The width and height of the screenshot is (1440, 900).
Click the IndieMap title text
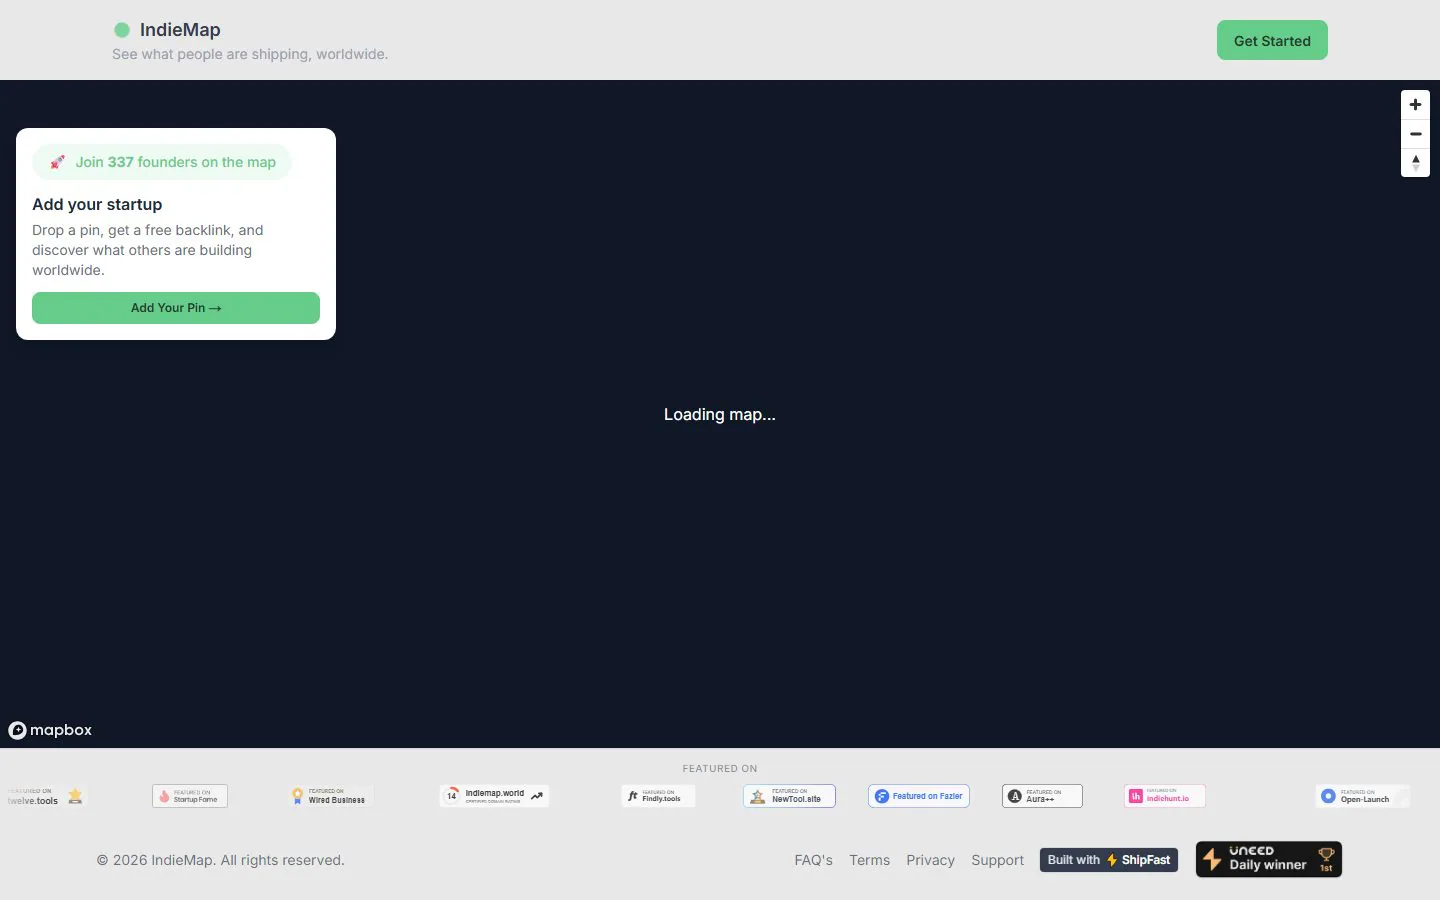tap(180, 30)
